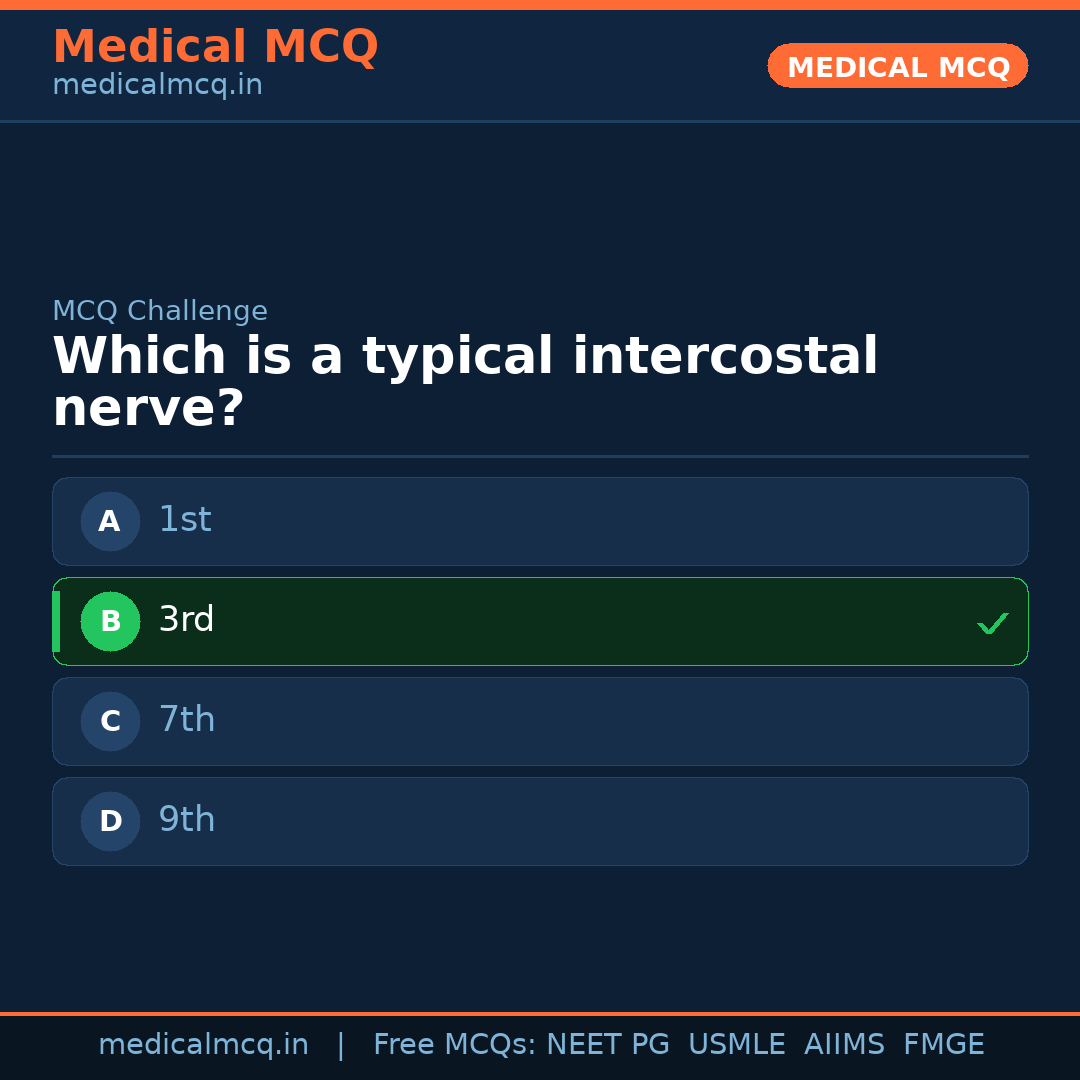This screenshot has width=1080, height=1080.
Task: Click the orange MEDICAL MCQ badge
Action: (x=897, y=66)
